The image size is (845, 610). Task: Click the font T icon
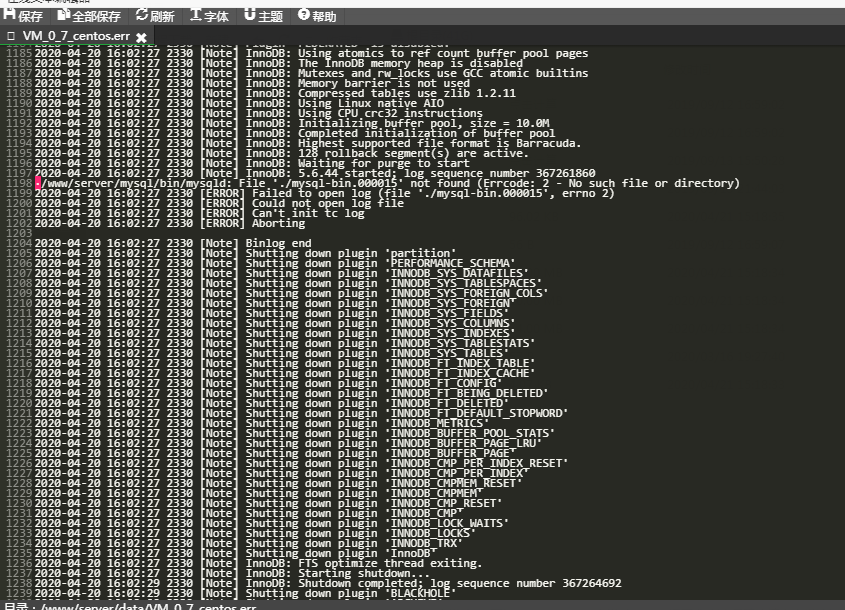click(x=196, y=15)
